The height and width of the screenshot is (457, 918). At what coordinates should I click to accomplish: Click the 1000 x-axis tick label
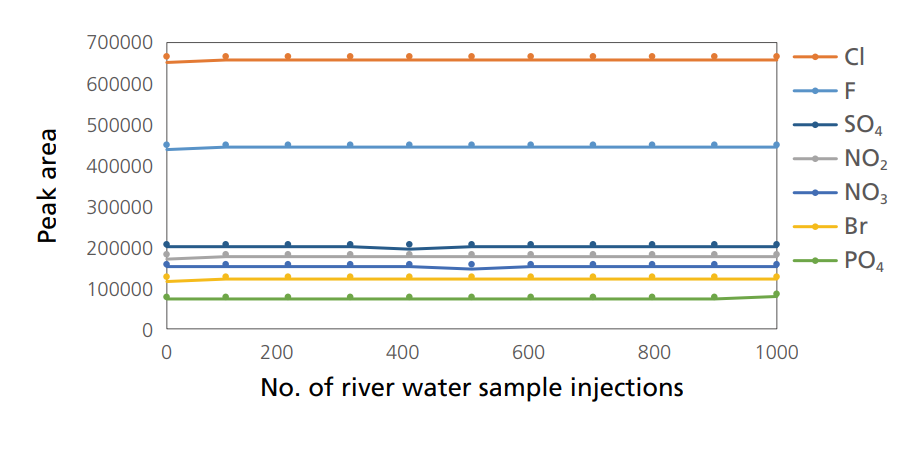tap(776, 352)
